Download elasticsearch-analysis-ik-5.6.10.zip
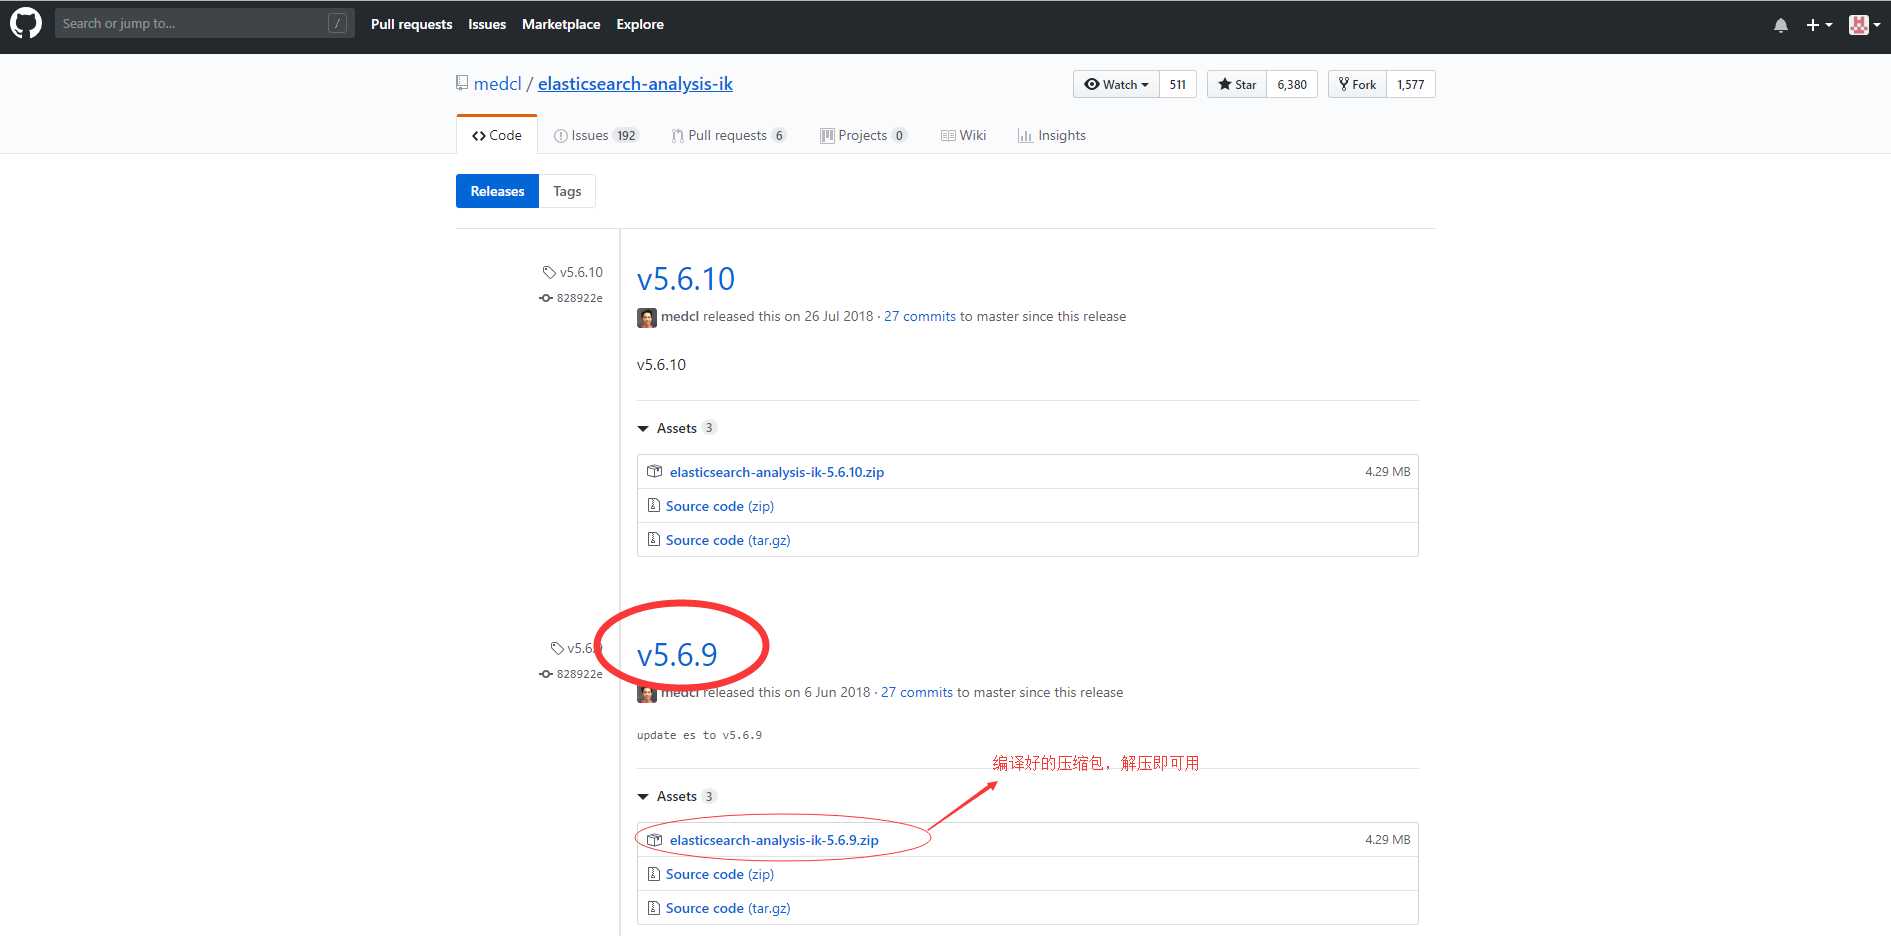The image size is (1891, 936). [777, 472]
